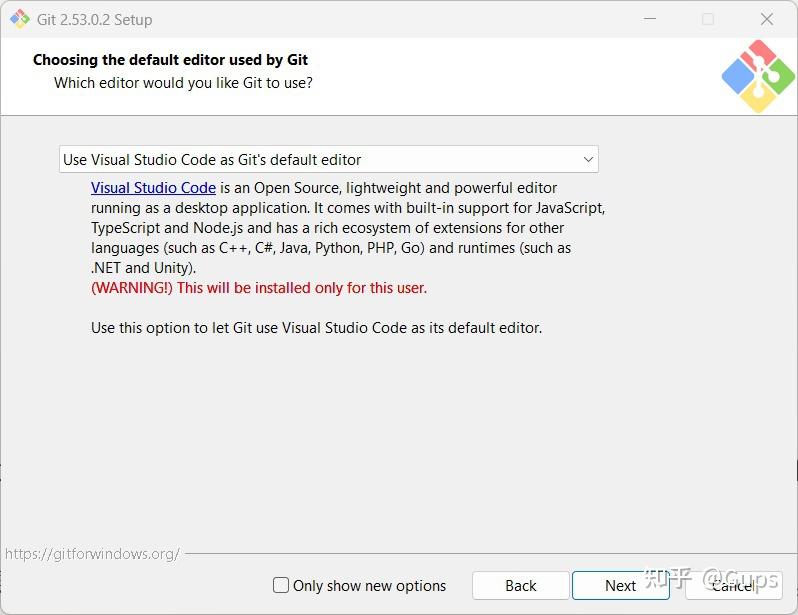The width and height of the screenshot is (798, 615).
Task: Click the Git icon in the title bar
Action: coord(20,19)
